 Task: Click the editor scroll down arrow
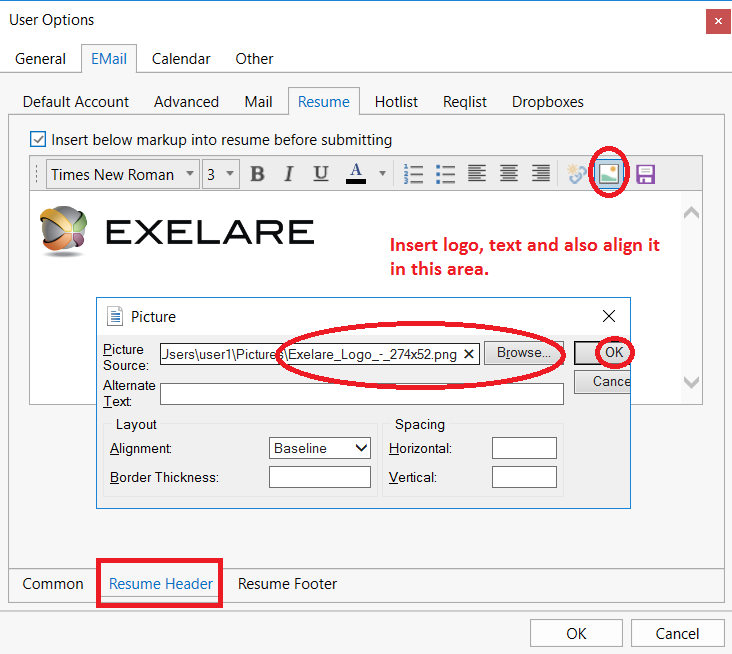pos(691,382)
